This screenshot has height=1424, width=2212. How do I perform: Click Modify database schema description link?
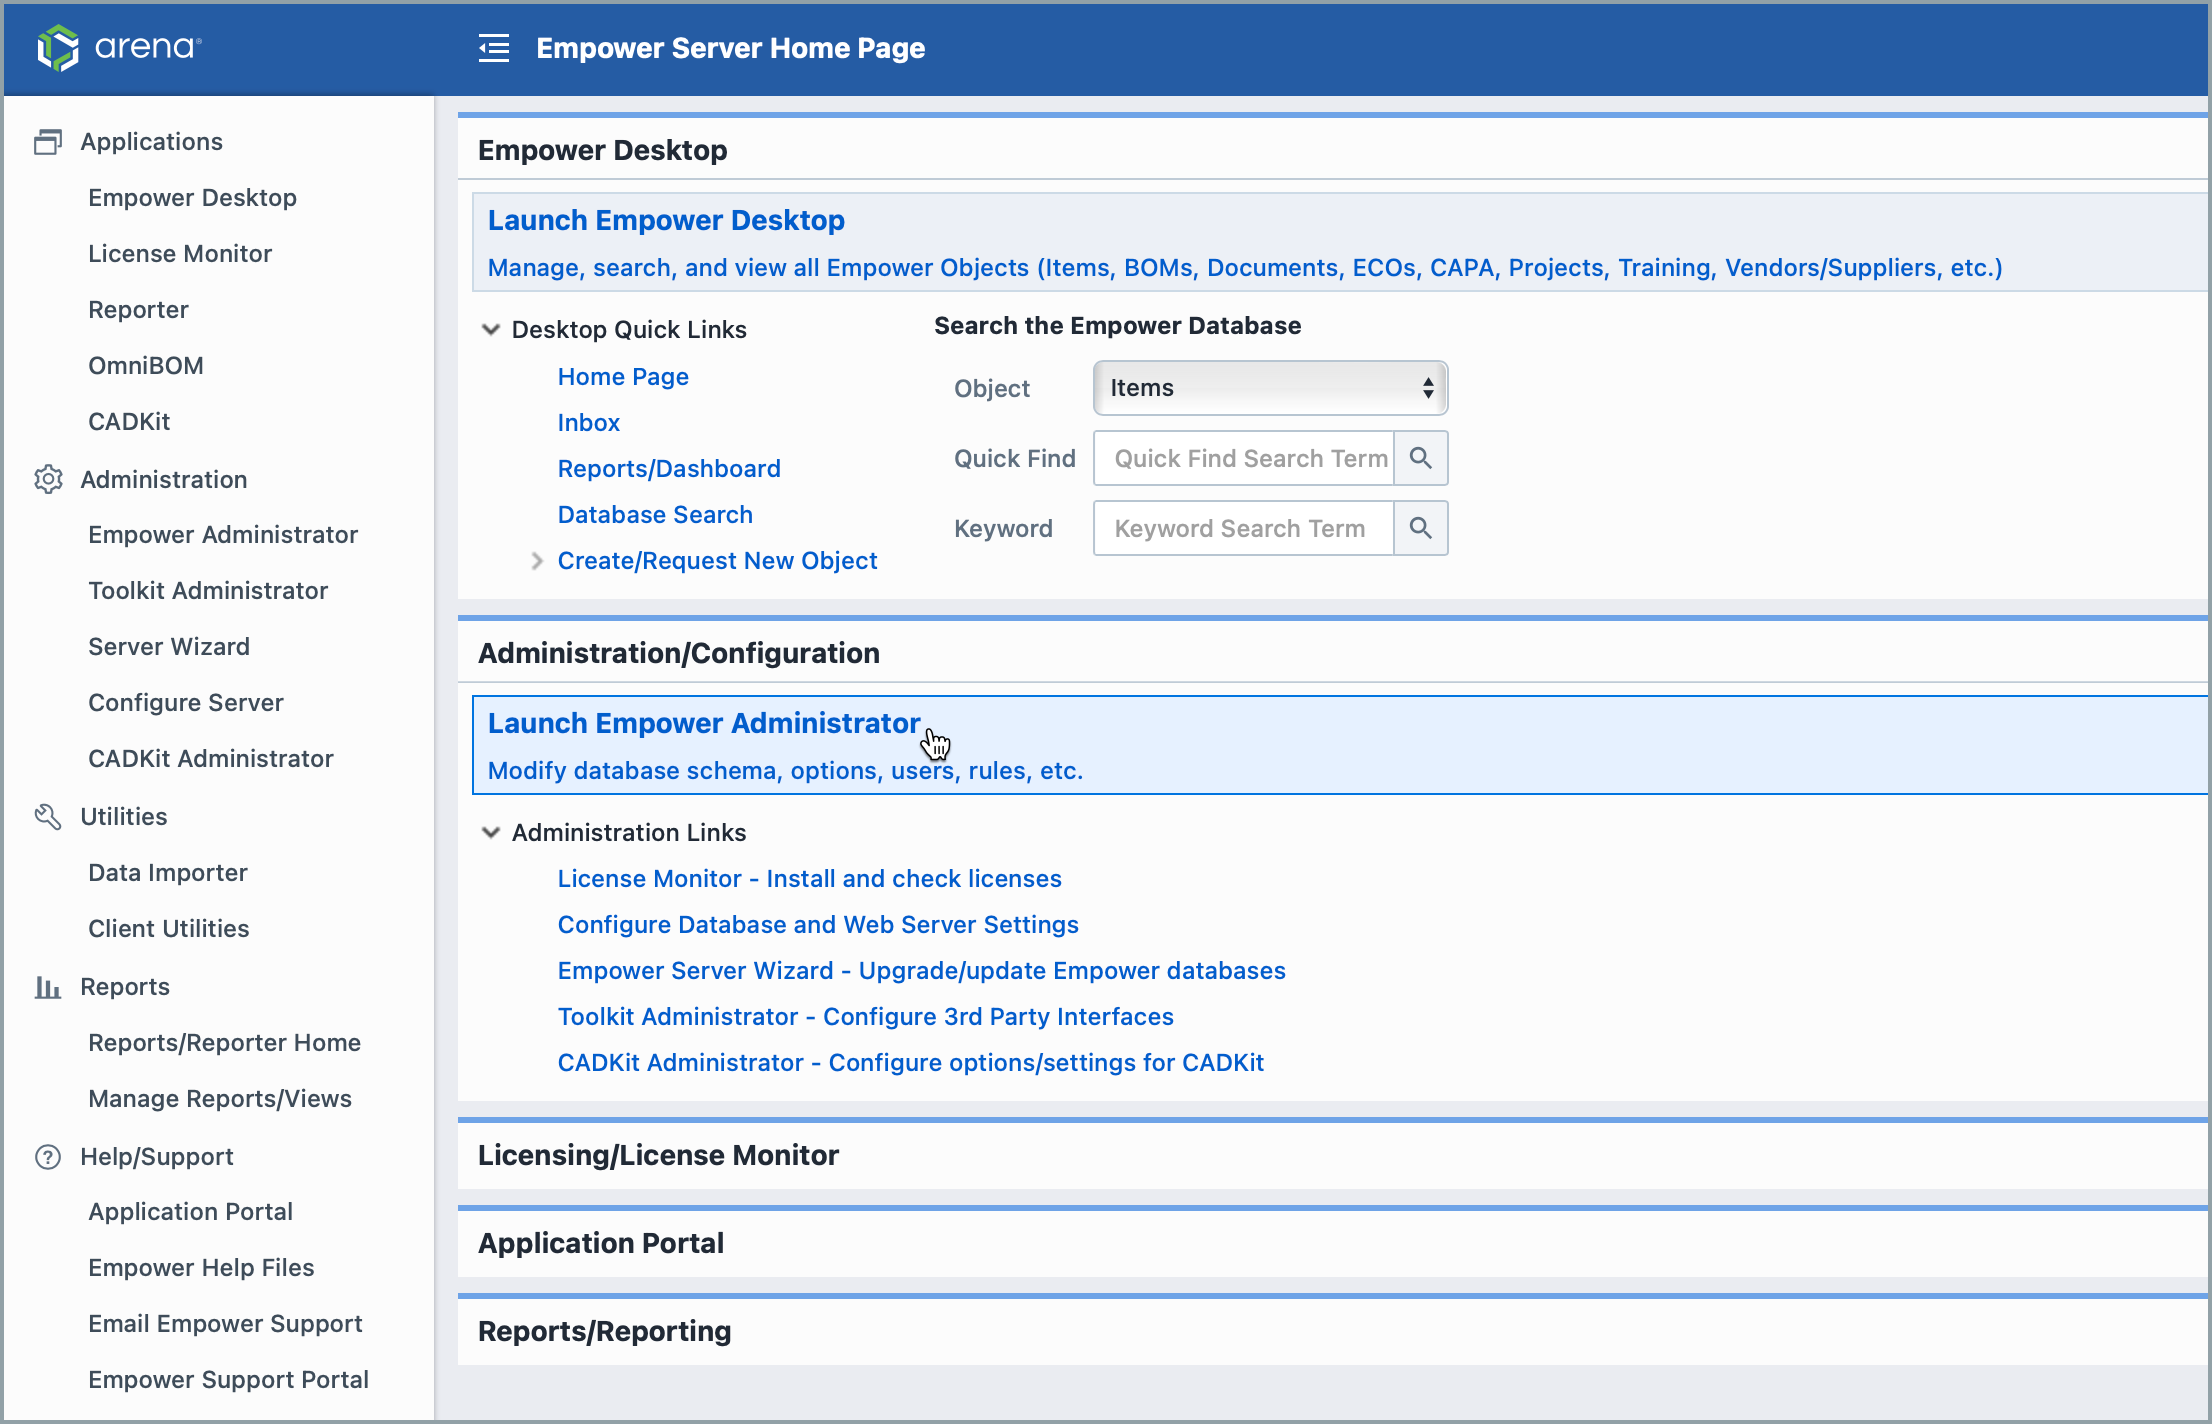(785, 771)
